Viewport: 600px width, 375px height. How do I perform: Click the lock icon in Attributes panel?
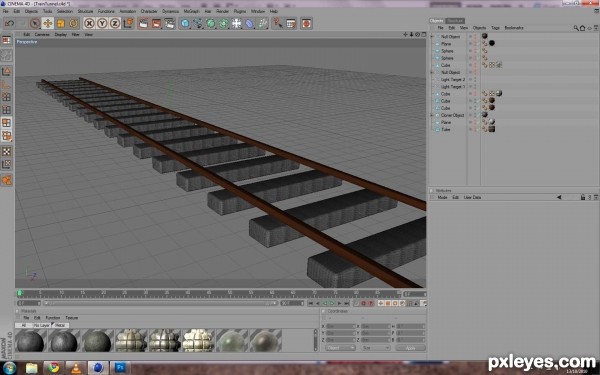(x=583, y=197)
